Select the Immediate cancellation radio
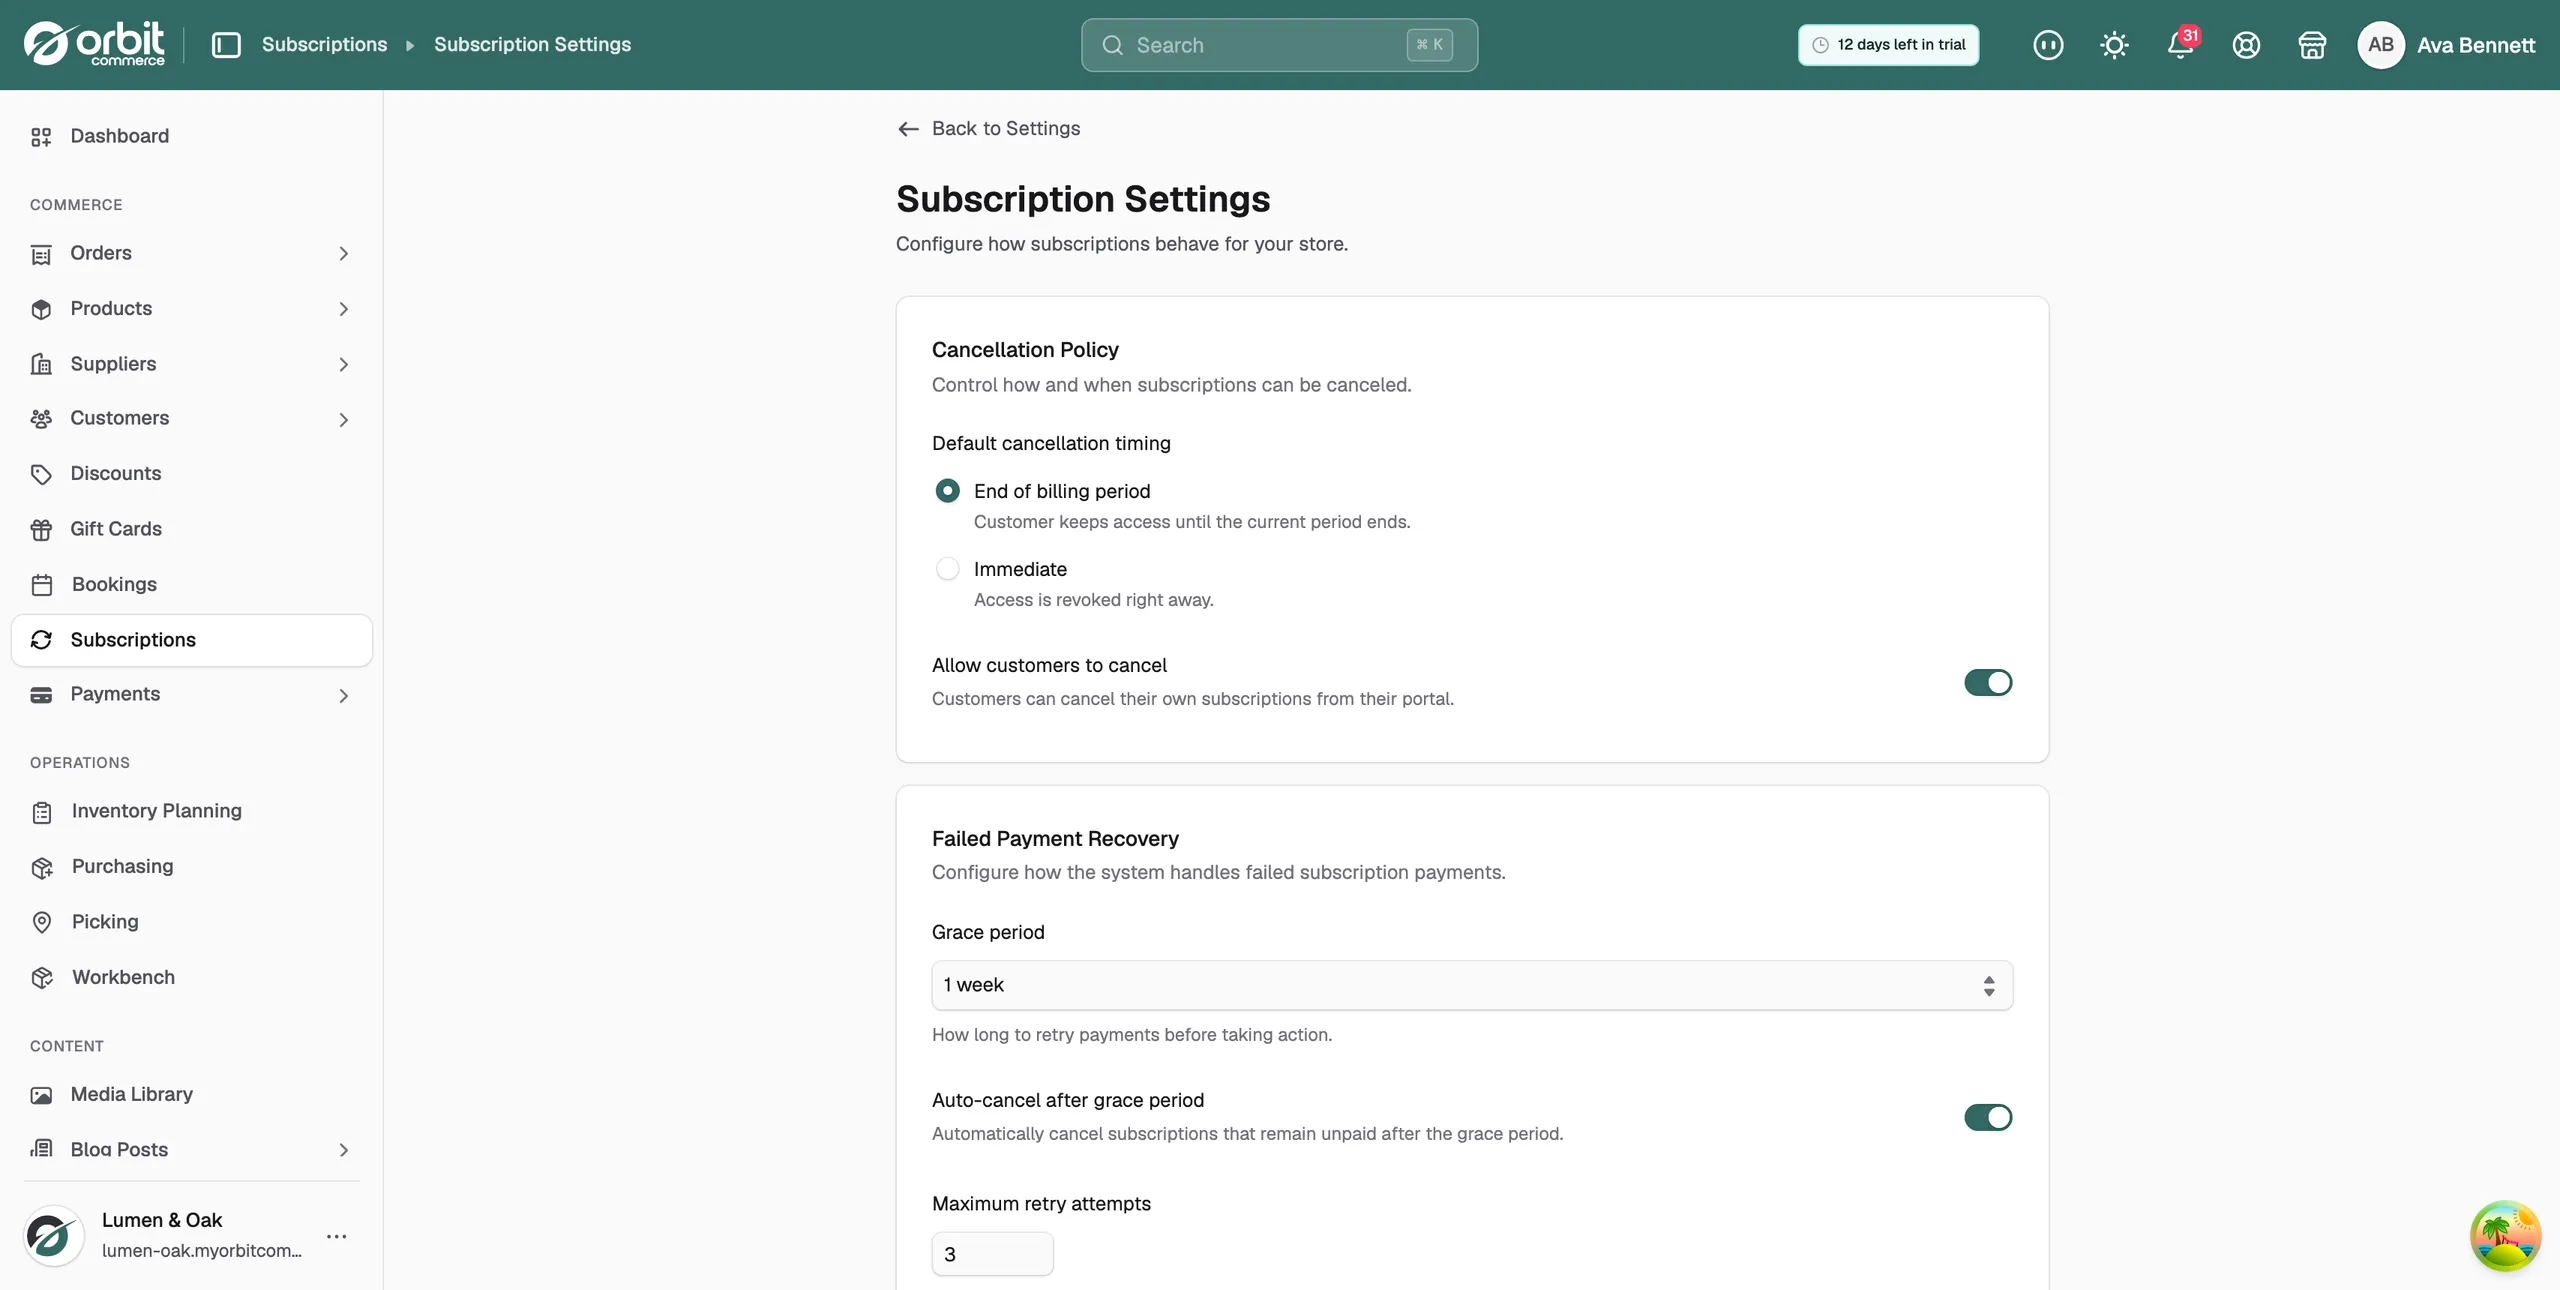 click(x=947, y=569)
